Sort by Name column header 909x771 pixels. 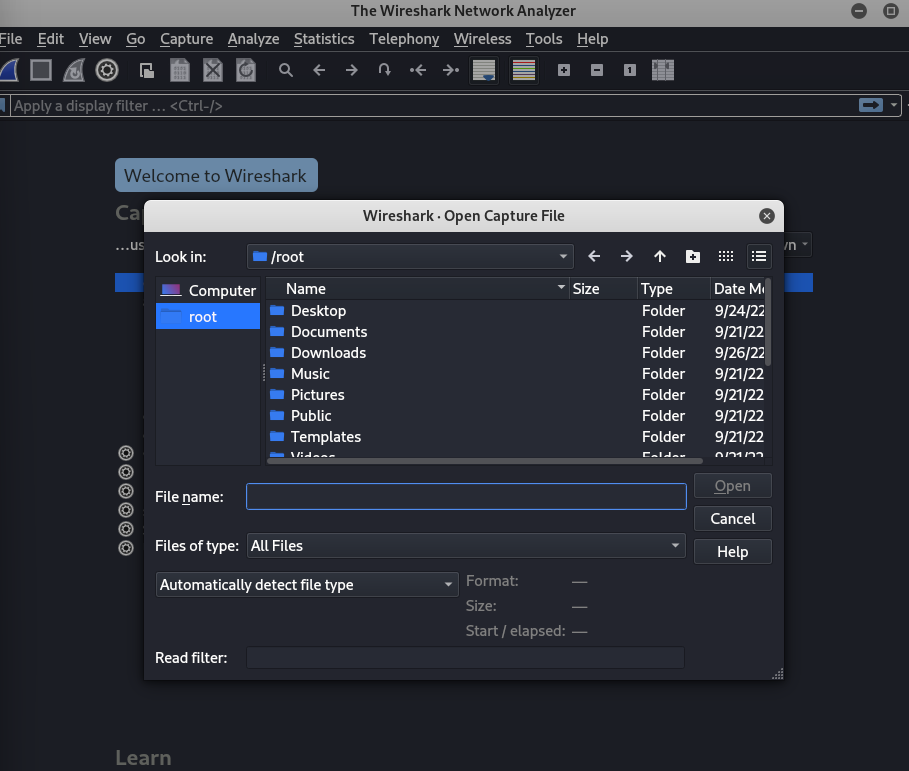[x=417, y=289]
